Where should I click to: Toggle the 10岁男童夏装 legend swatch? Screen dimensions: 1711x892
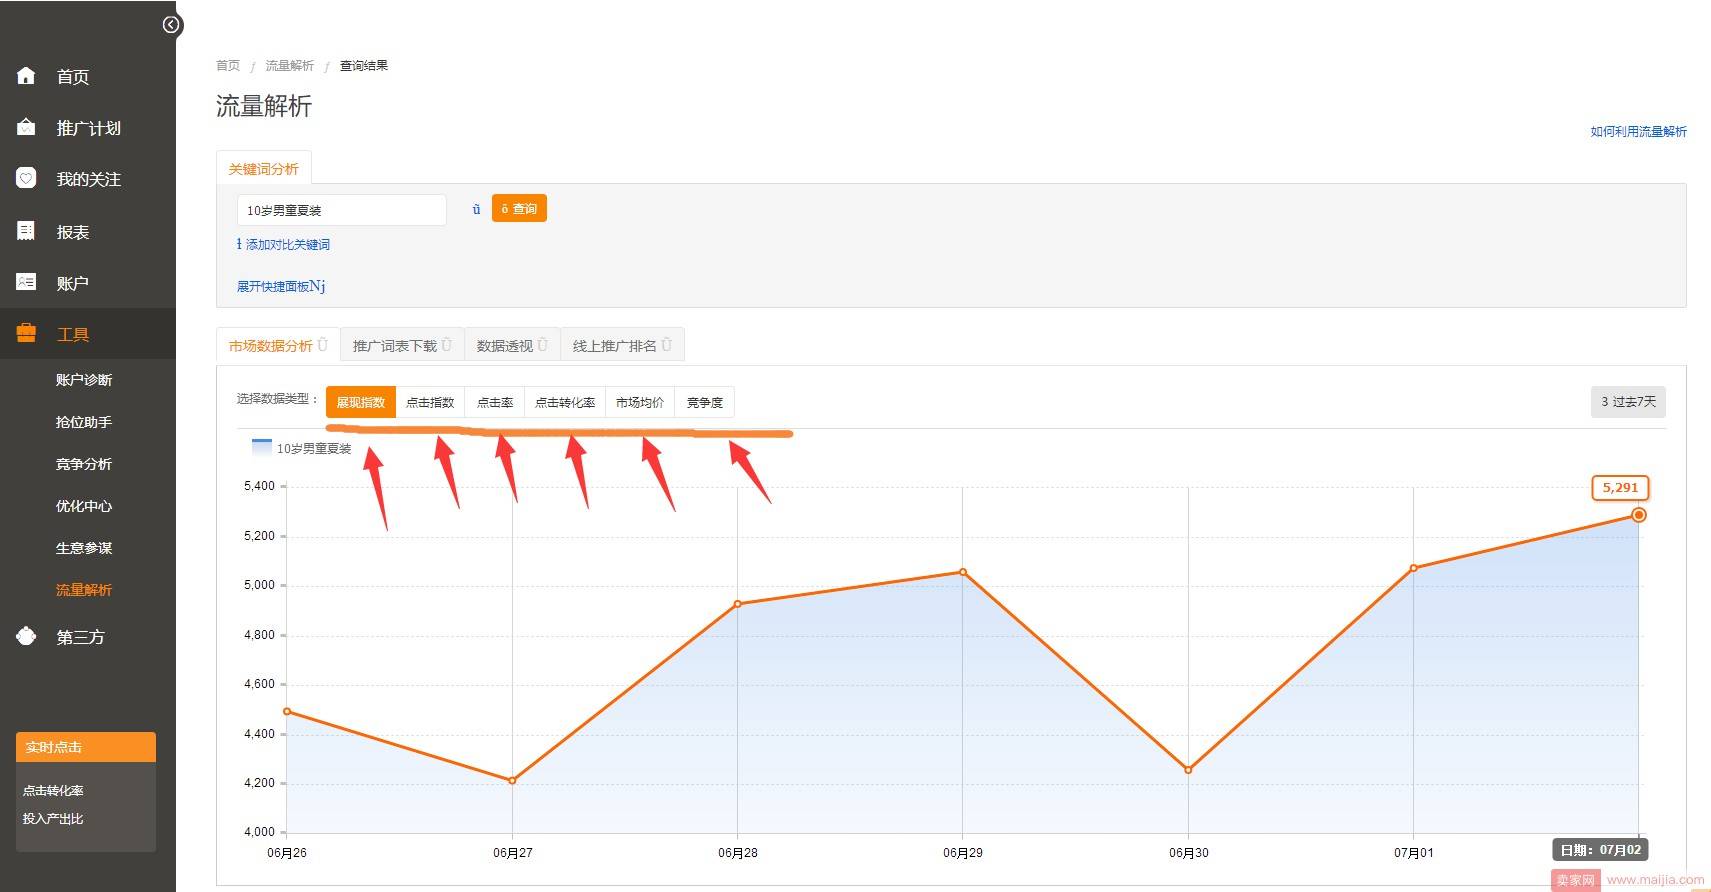(x=262, y=446)
